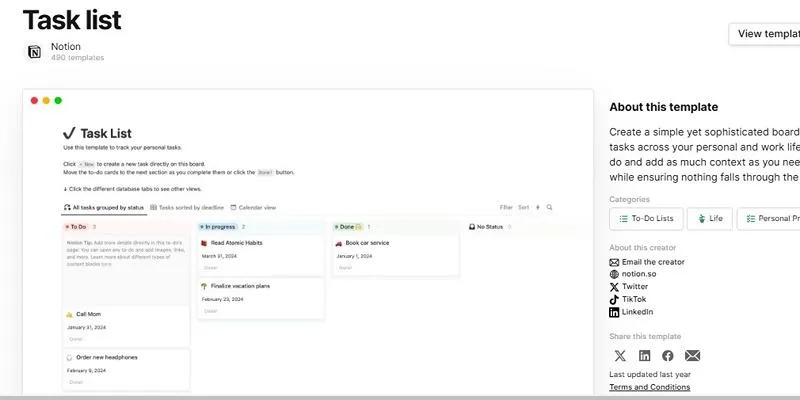Select All tasks grouped by status tab
The image size is (800, 400).
pyautogui.click(x=104, y=208)
